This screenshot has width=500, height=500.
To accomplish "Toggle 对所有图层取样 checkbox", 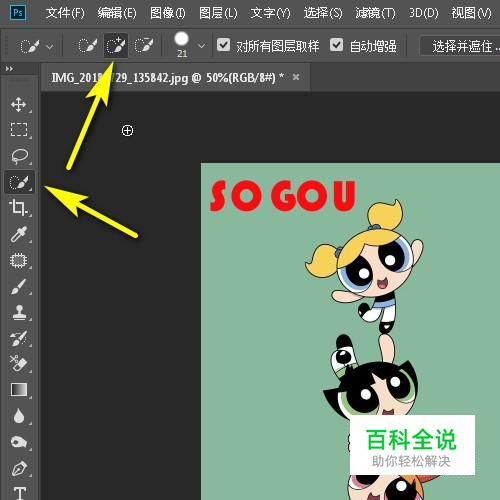I will click(x=223, y=44).
